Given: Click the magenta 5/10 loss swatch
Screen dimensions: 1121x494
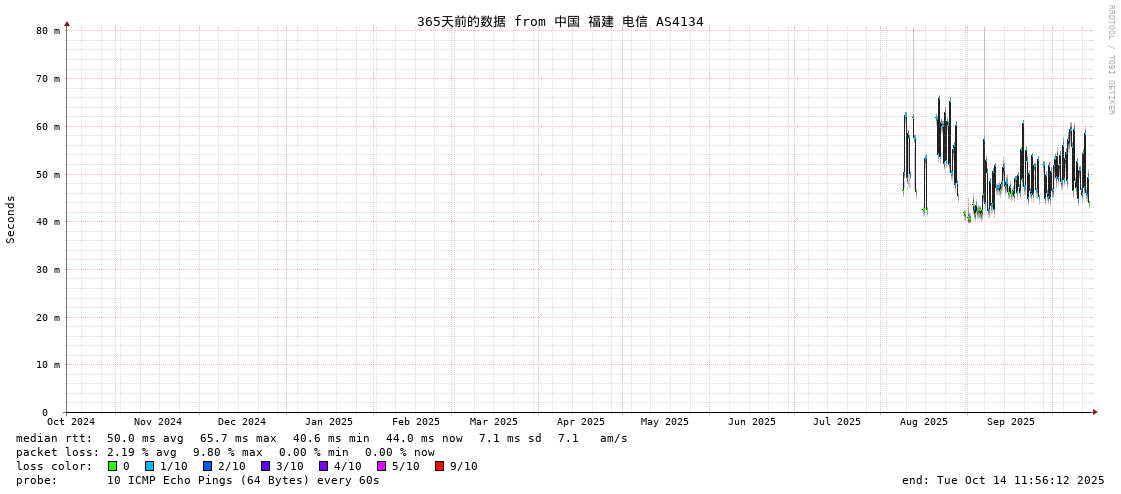Looking at the screenshot, I should 382,466.
